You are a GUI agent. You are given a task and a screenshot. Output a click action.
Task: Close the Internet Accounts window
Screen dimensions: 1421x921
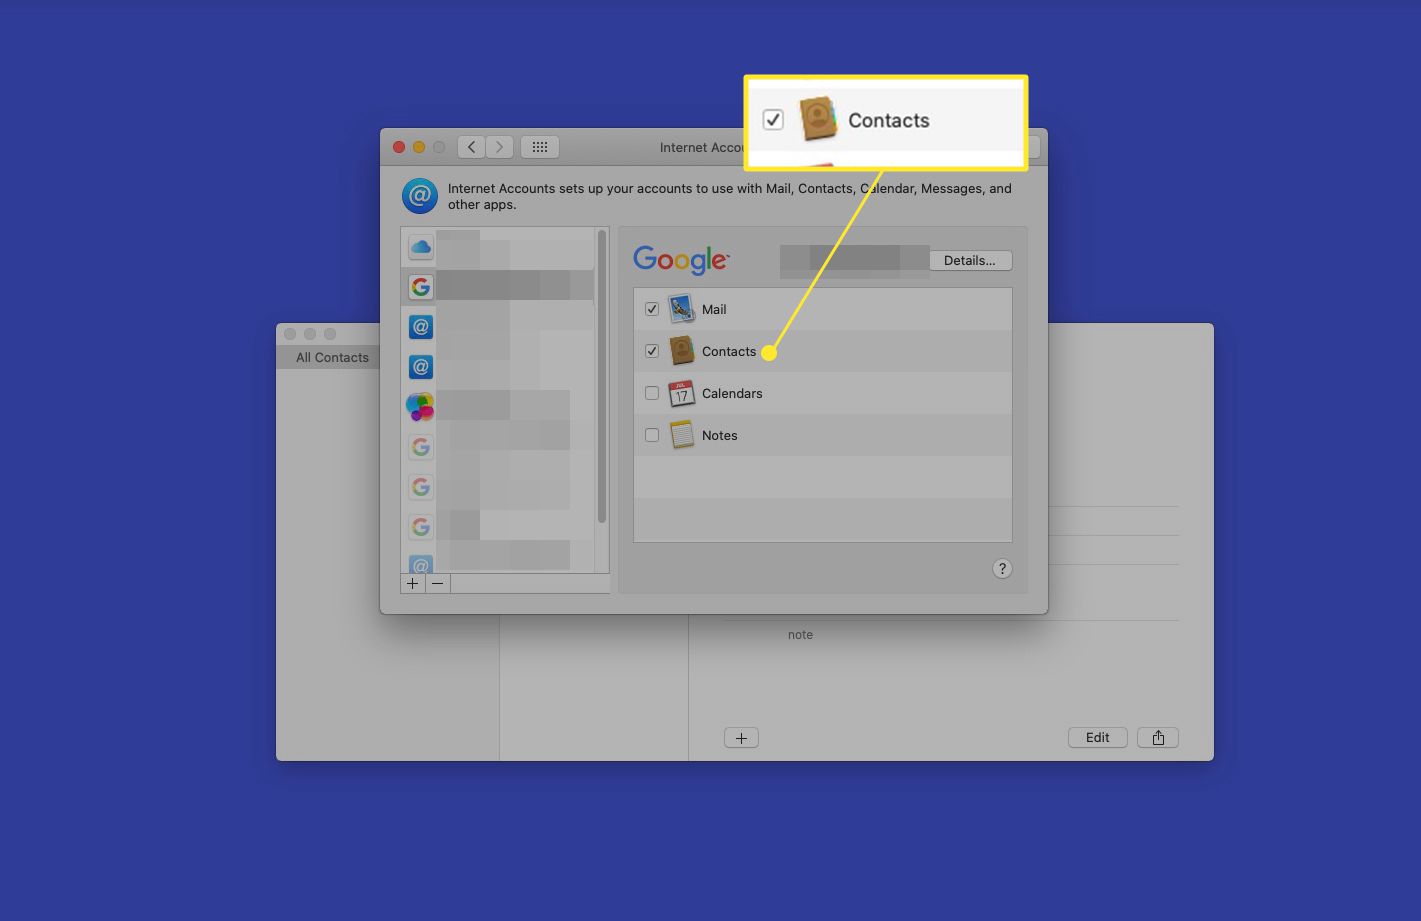click(x=399, y=147)
